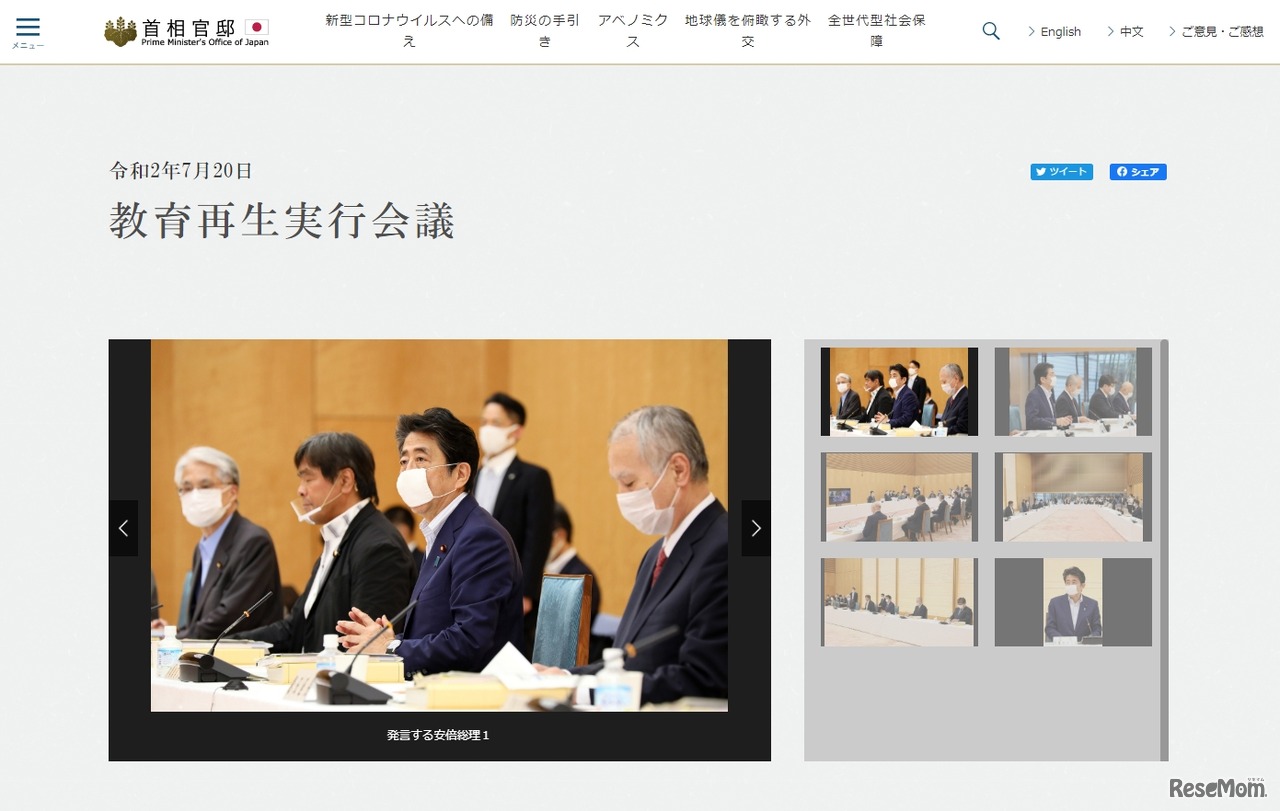
Task: Open the hamburger メニュー
Action: [27, 29]
